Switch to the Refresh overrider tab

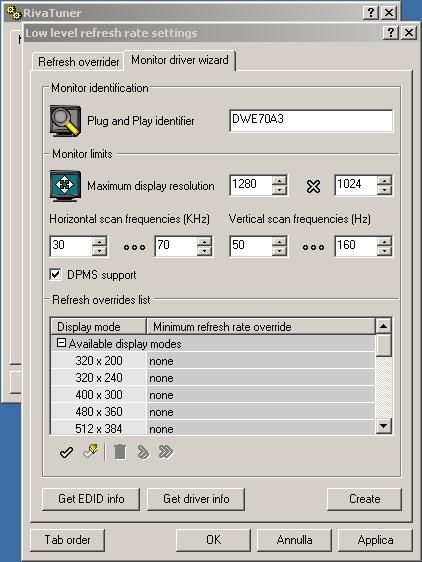point(79,62)
